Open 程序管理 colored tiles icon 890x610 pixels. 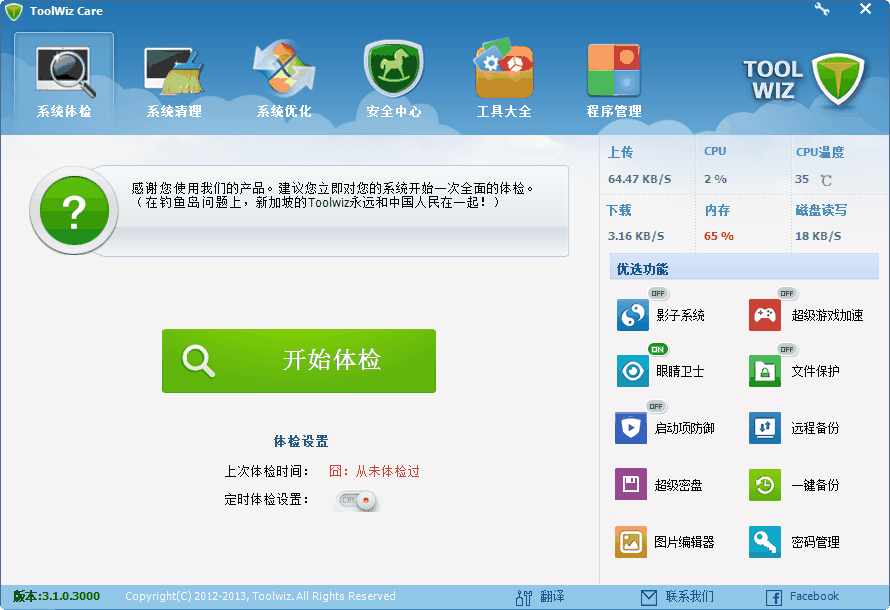point(614,70)
